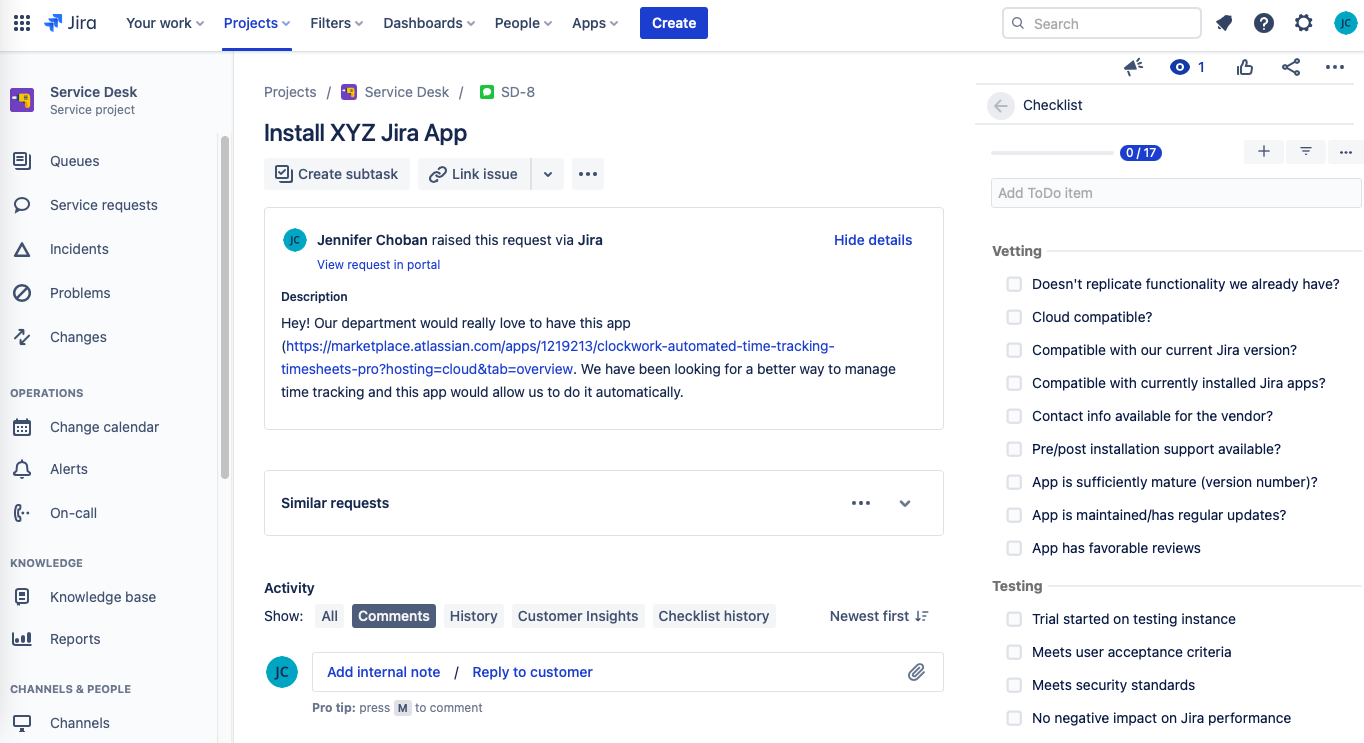Click the share issue icon
The image size is (1364, 743).
click(1291, 67)
